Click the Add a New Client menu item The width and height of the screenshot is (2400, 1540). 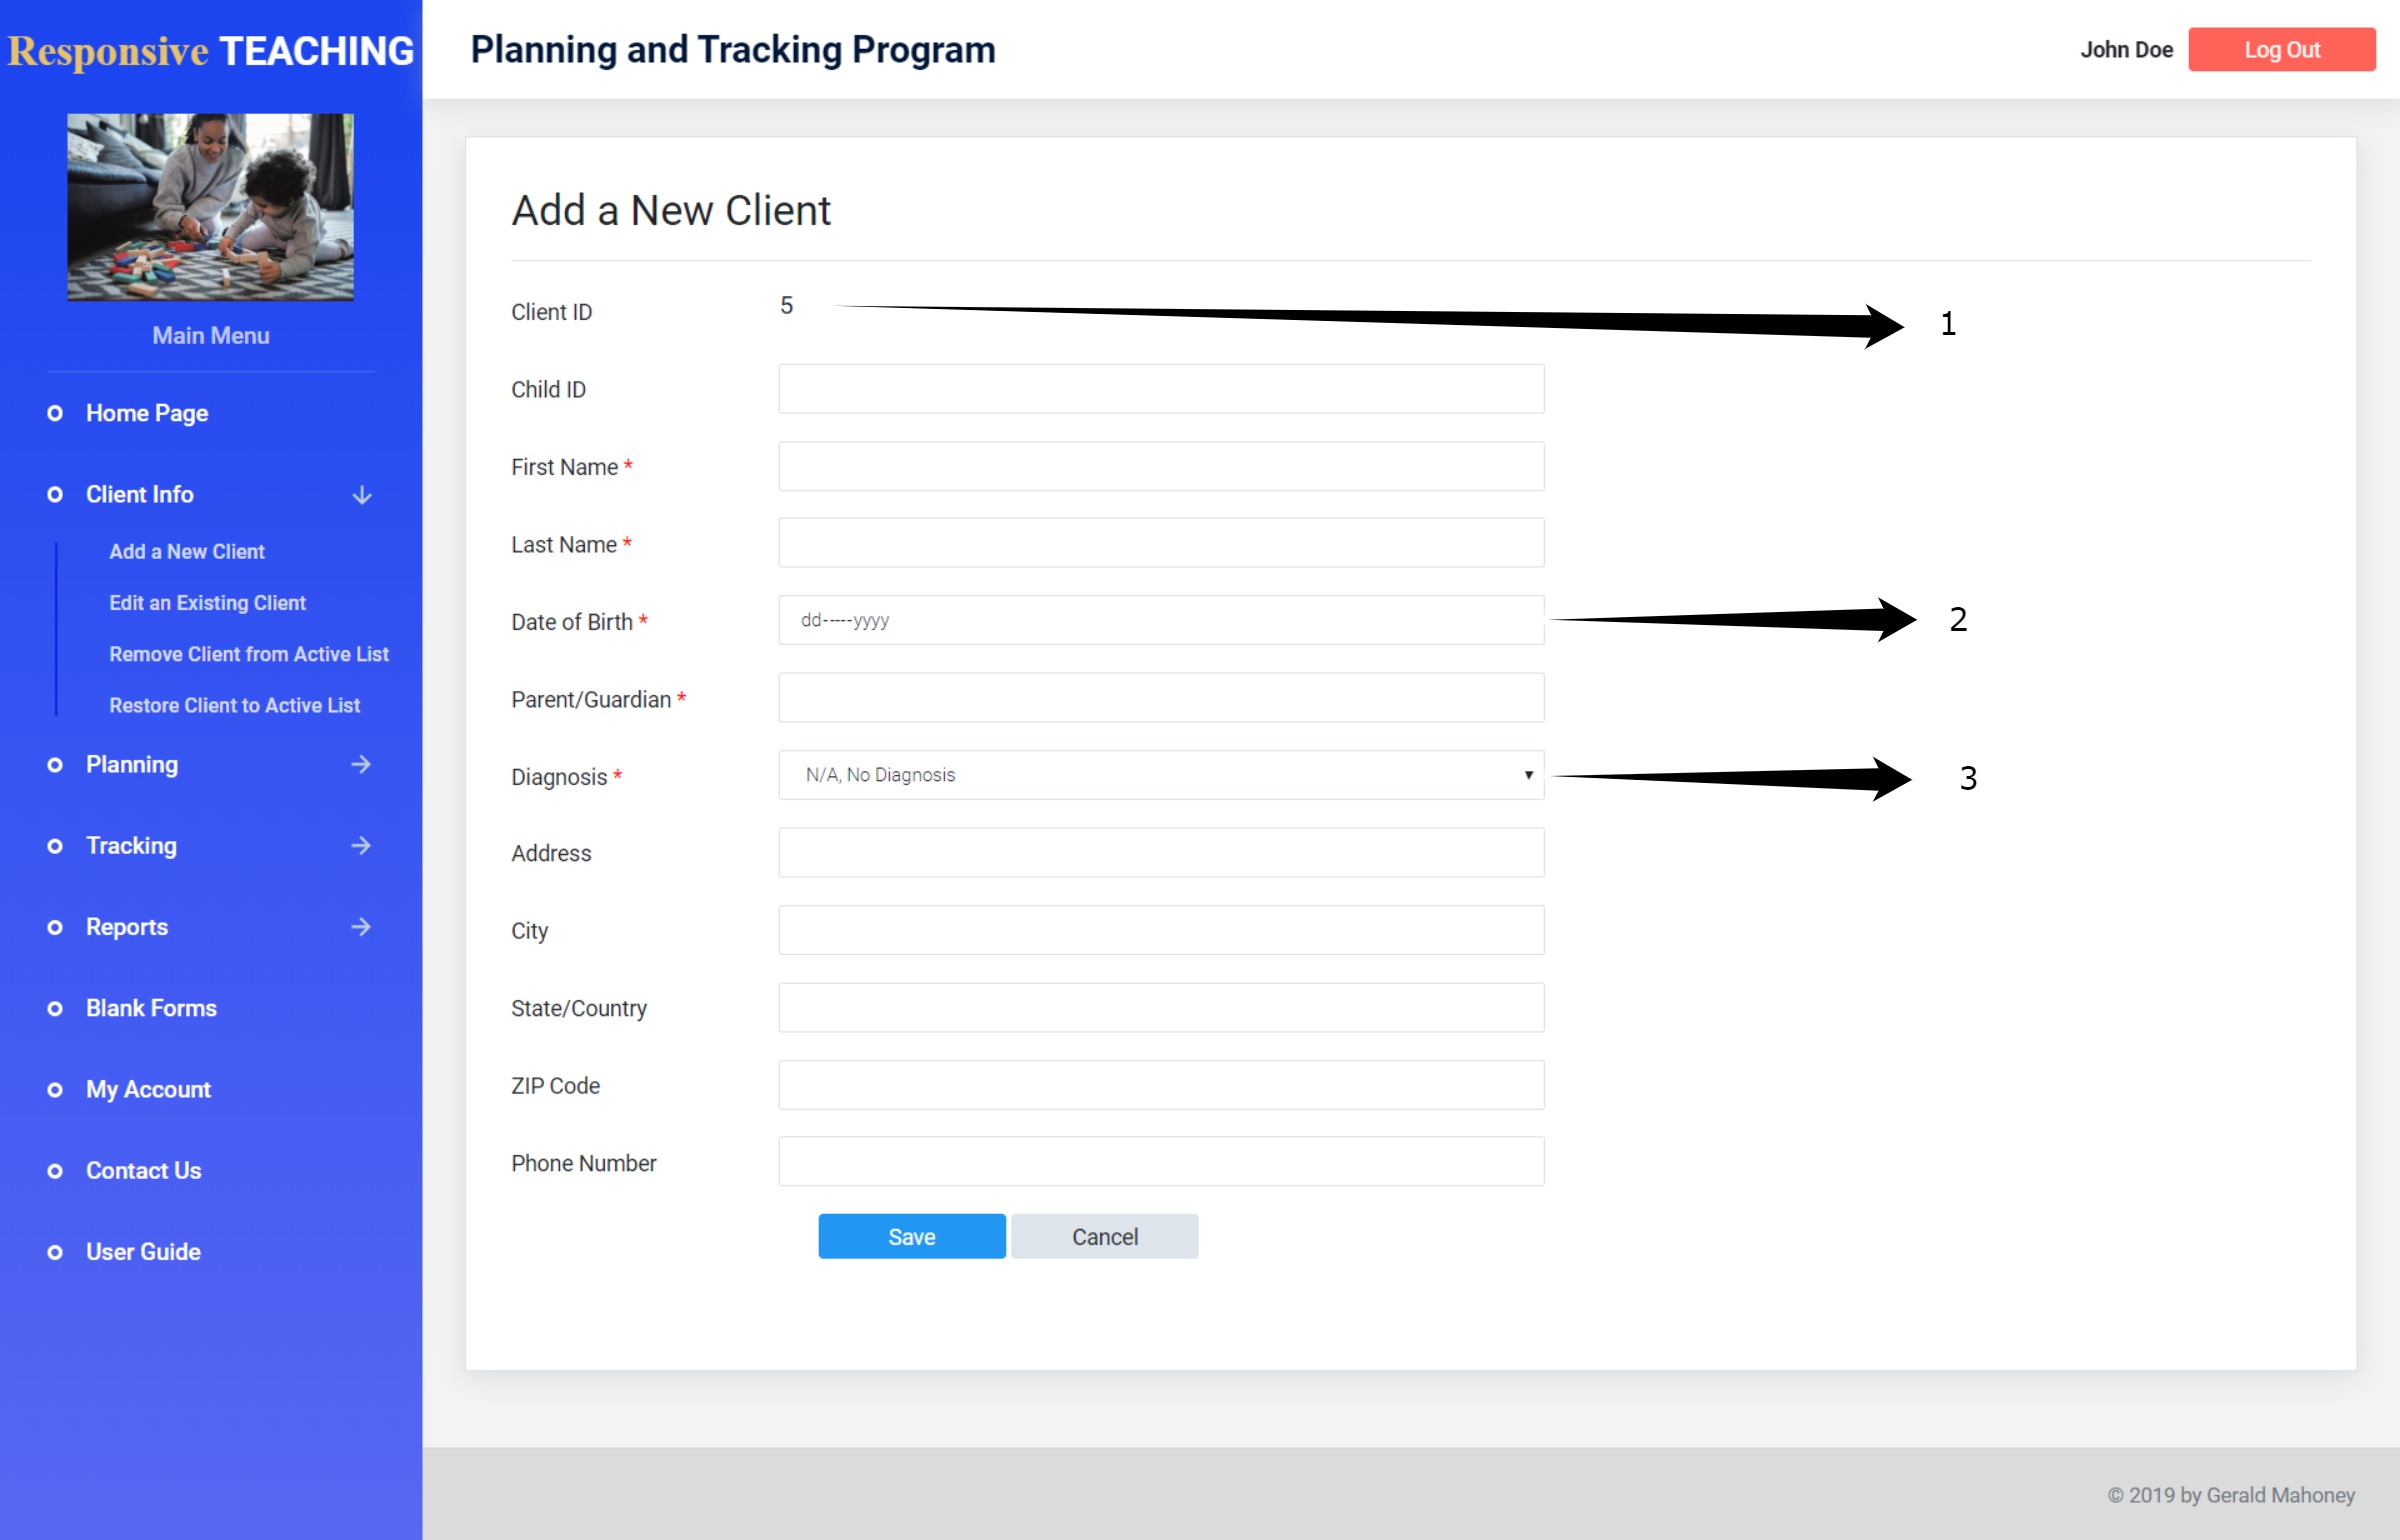(x=187, y=551)
